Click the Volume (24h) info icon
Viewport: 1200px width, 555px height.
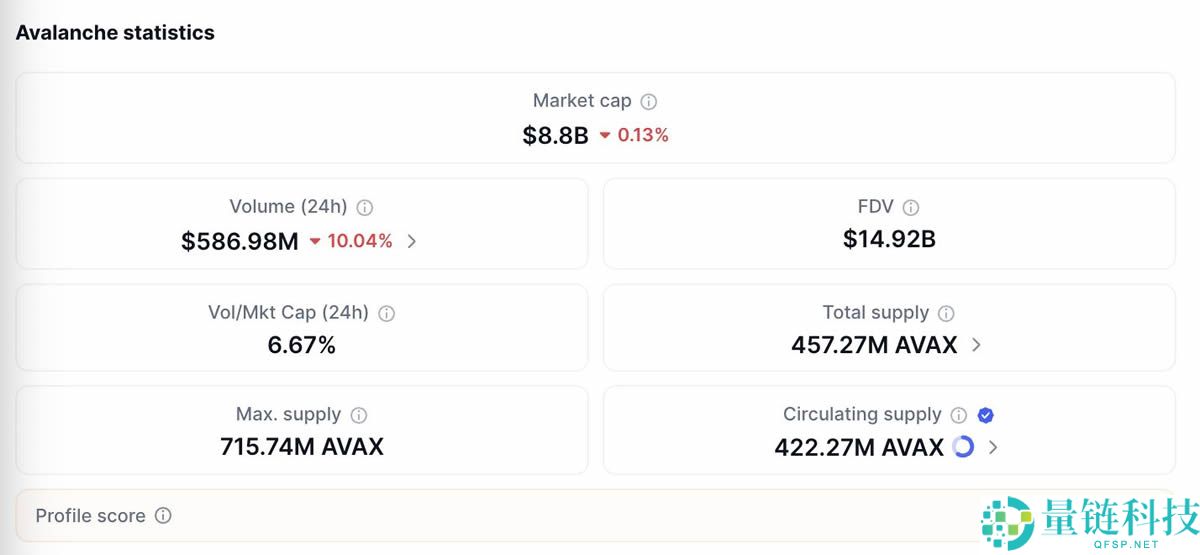[x=365, y=208]
